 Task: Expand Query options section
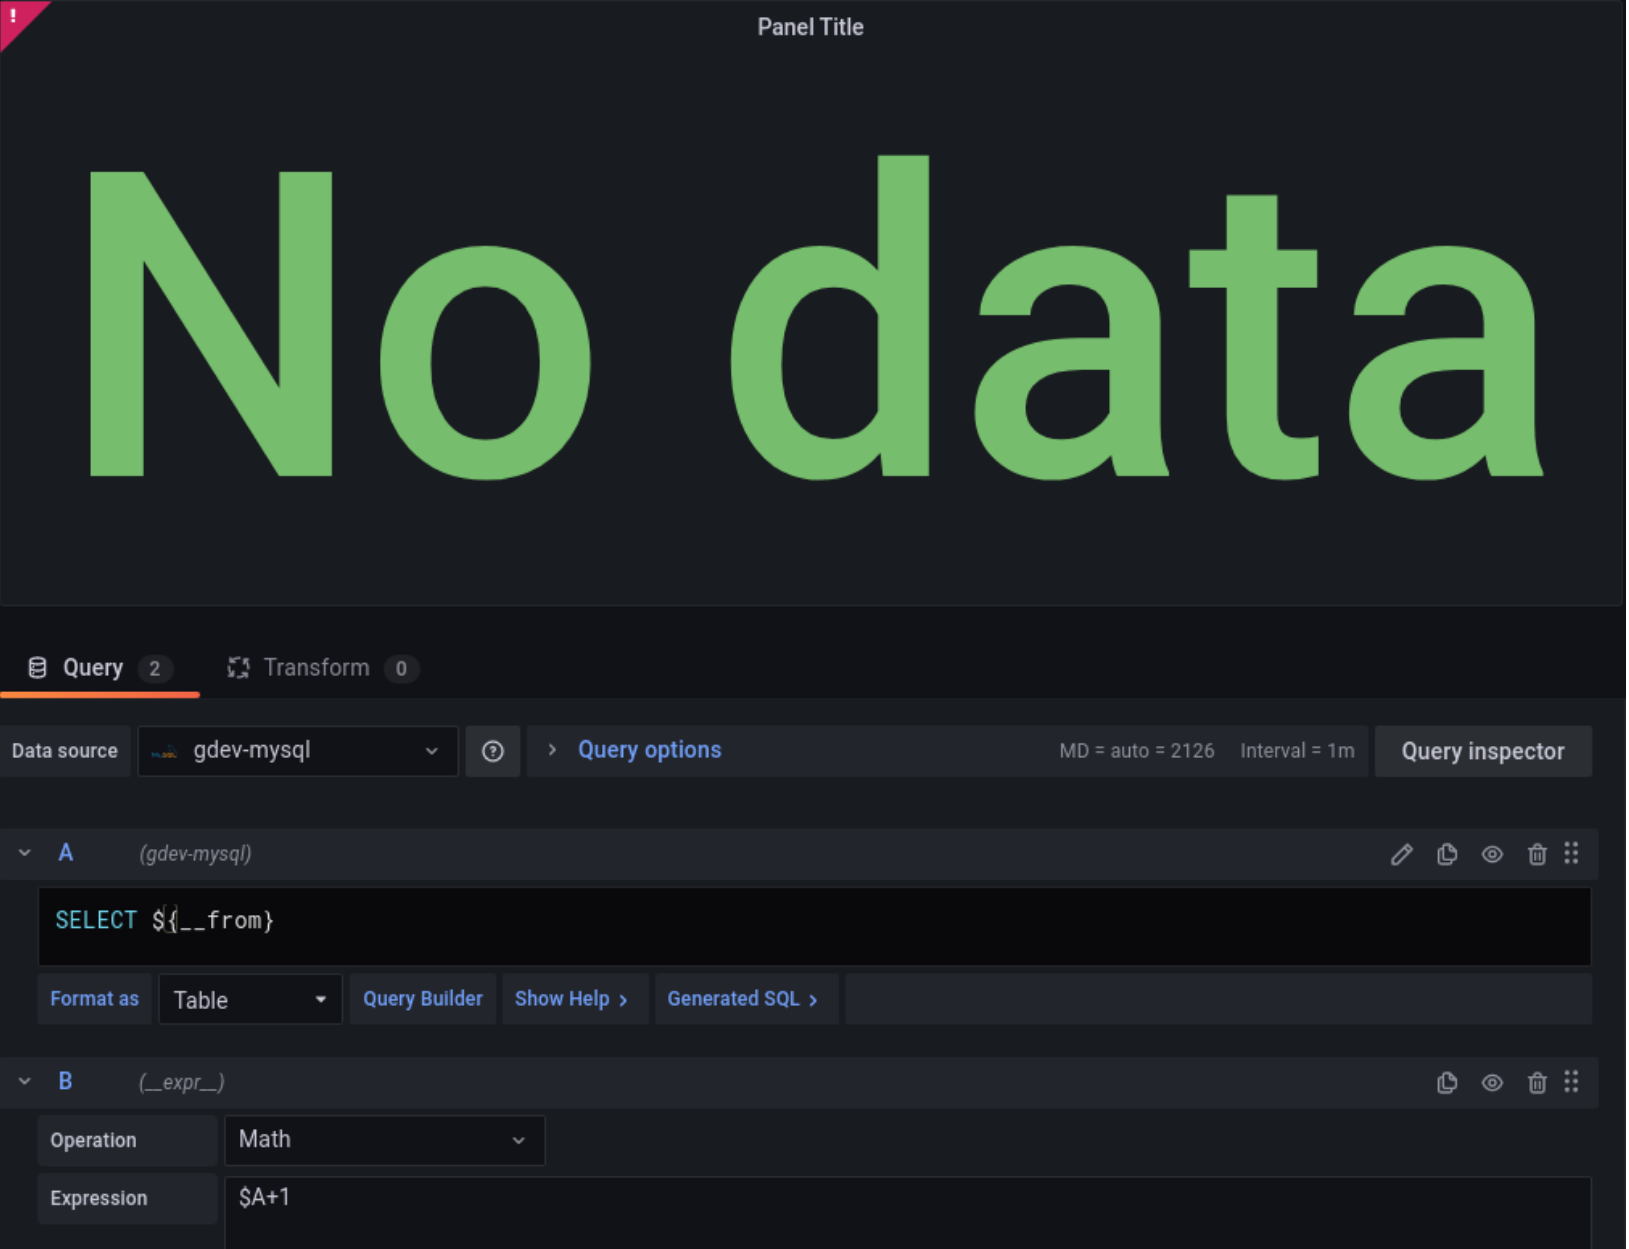(x=551, y=750)
